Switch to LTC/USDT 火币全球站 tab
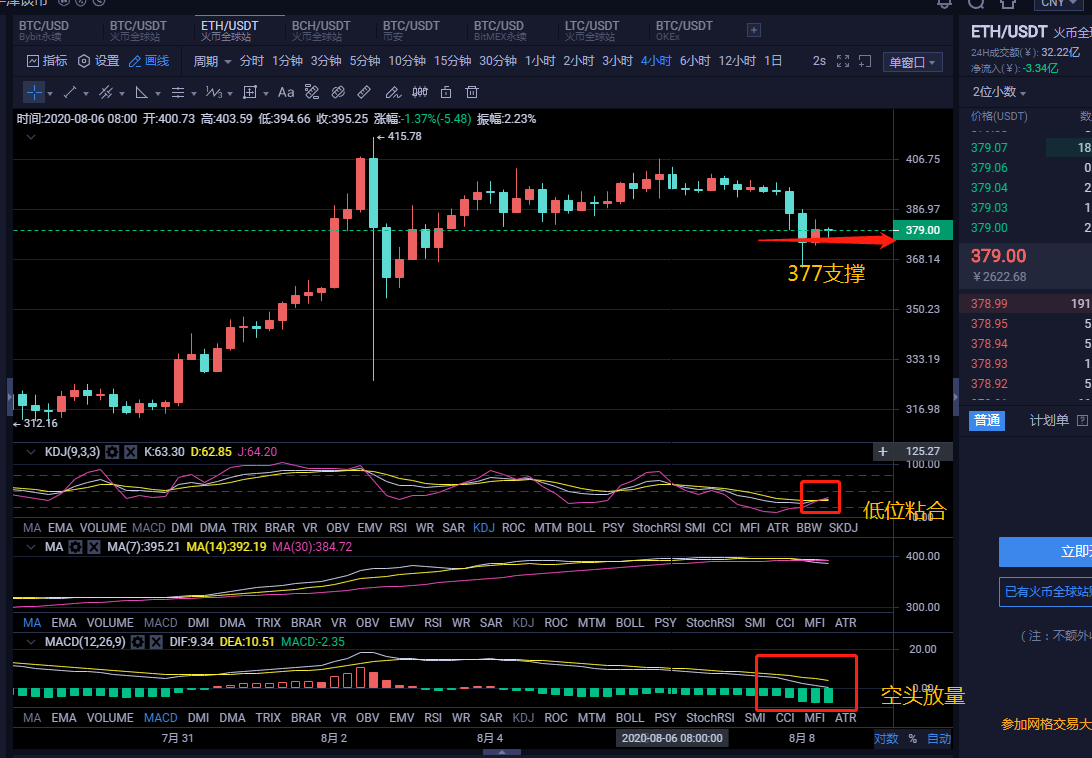Viewport: 1092px width, 758px height. coord(592,30)
